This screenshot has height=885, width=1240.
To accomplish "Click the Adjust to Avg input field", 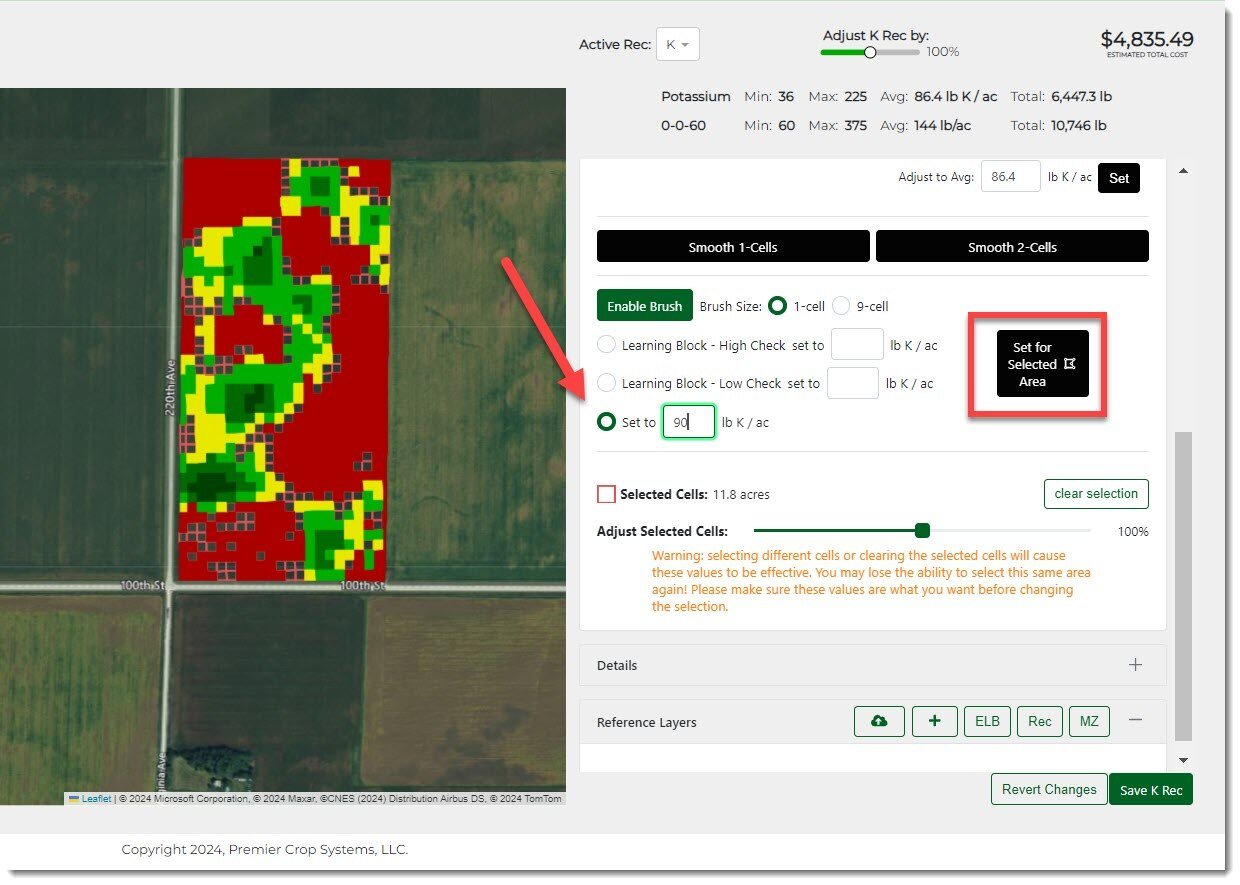I will pyautogui.click(x=1010, y=177).
